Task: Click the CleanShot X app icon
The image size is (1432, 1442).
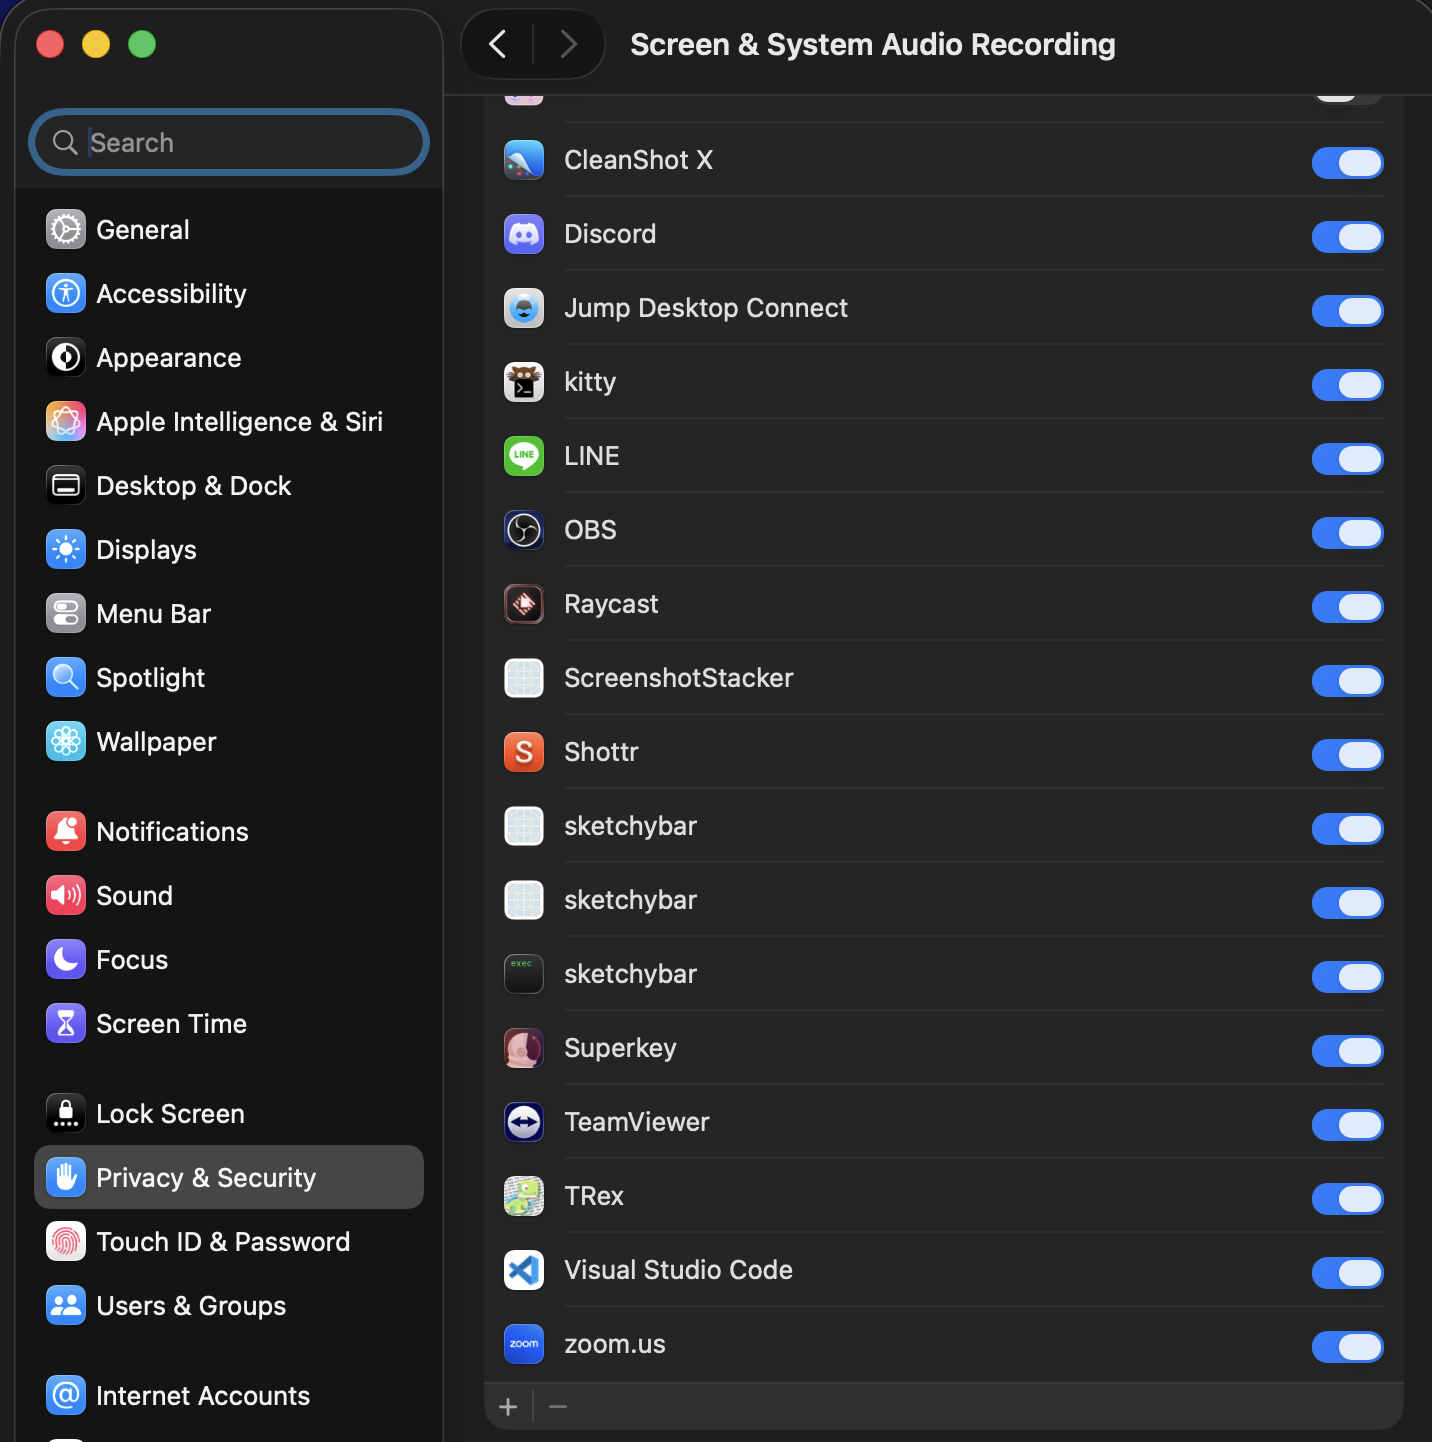Action: coord(523,159)
